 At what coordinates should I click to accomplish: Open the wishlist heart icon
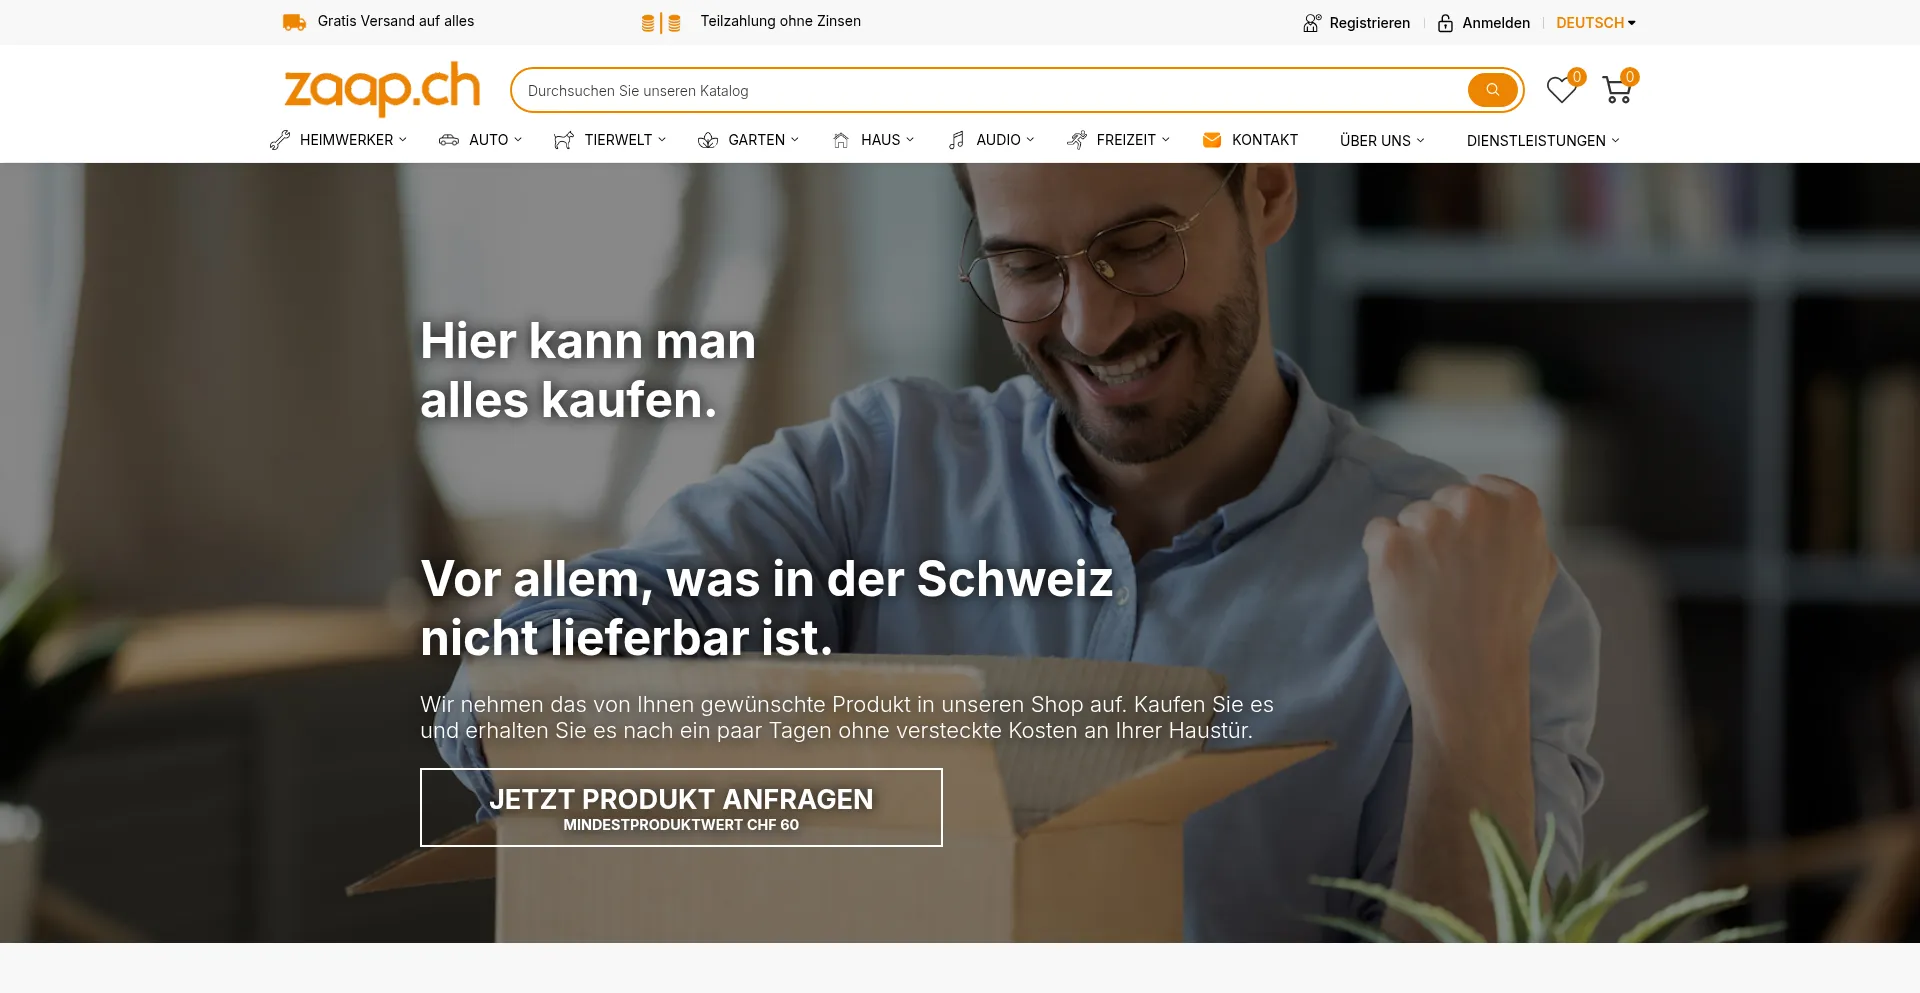[1561, 90]
